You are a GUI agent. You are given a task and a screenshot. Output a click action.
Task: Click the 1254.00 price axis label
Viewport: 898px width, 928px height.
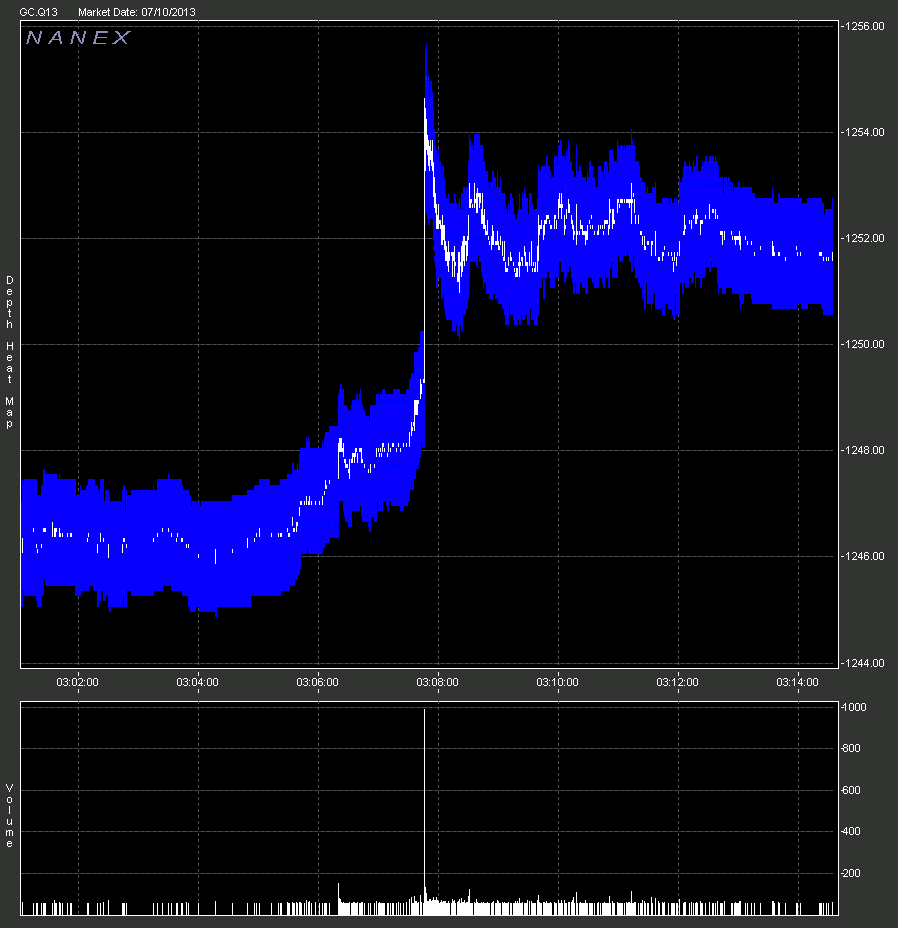[863, 132]
